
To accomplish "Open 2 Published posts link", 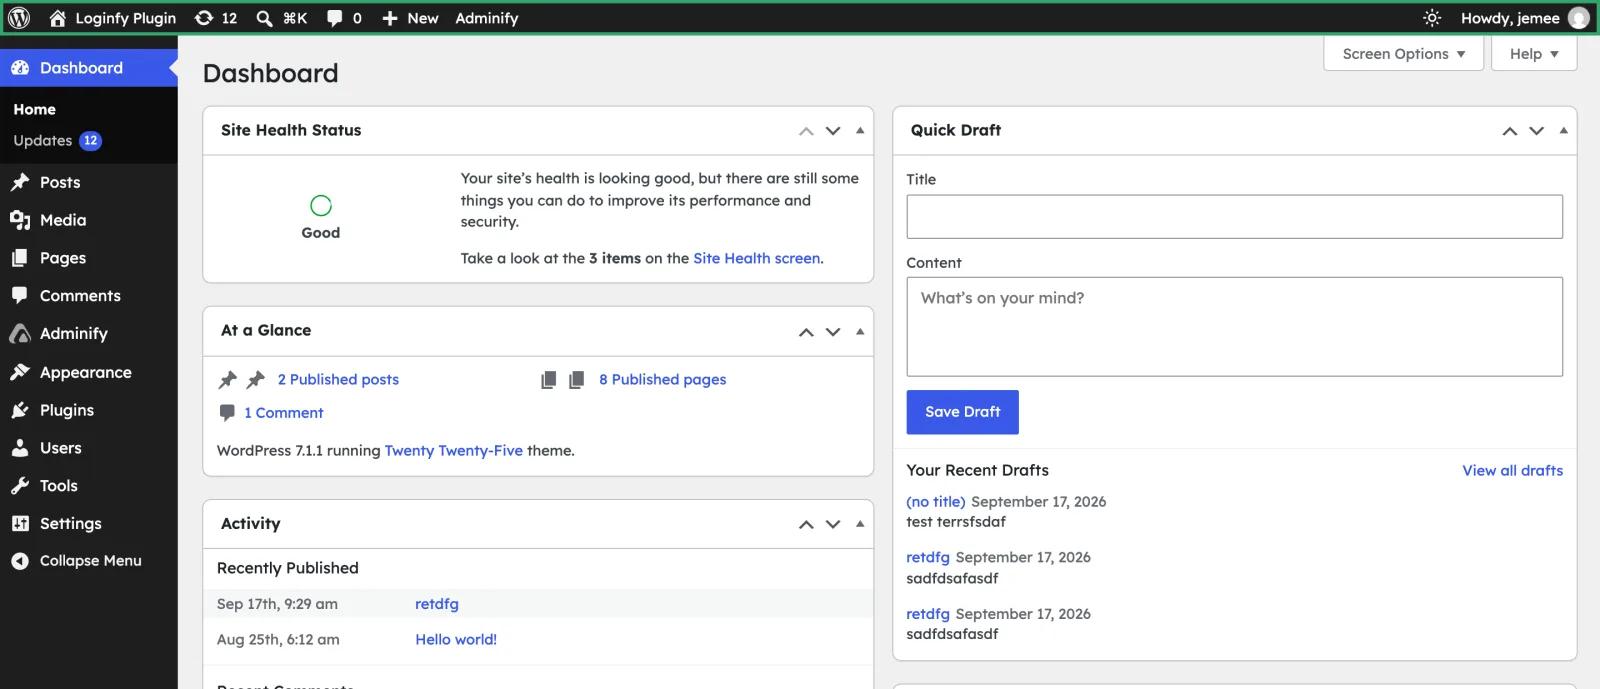I will click(338, 380).
